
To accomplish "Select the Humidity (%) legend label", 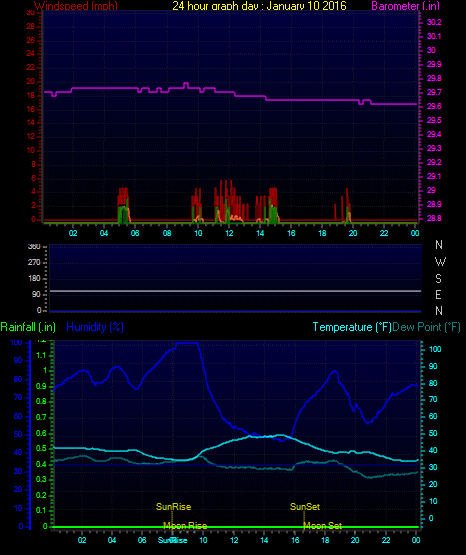I will pyautogui.click(x=95, y=327).
